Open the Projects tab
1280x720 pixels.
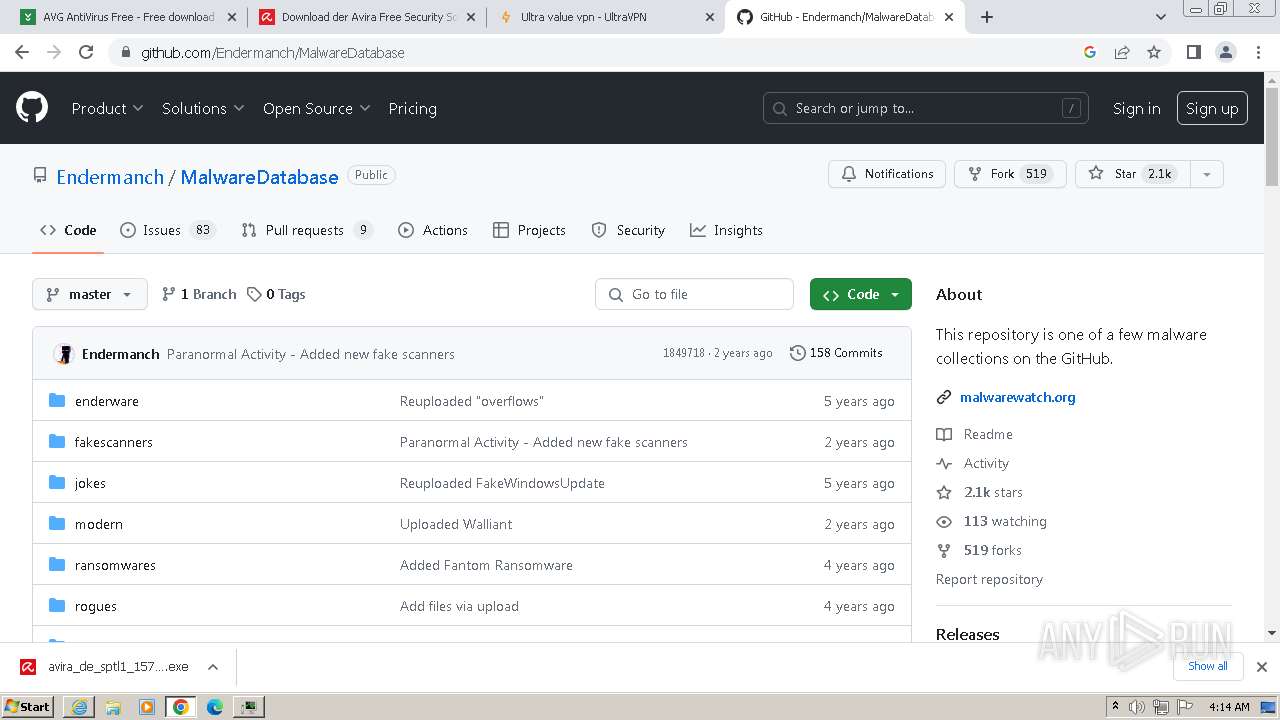click(x=529, y=230)
